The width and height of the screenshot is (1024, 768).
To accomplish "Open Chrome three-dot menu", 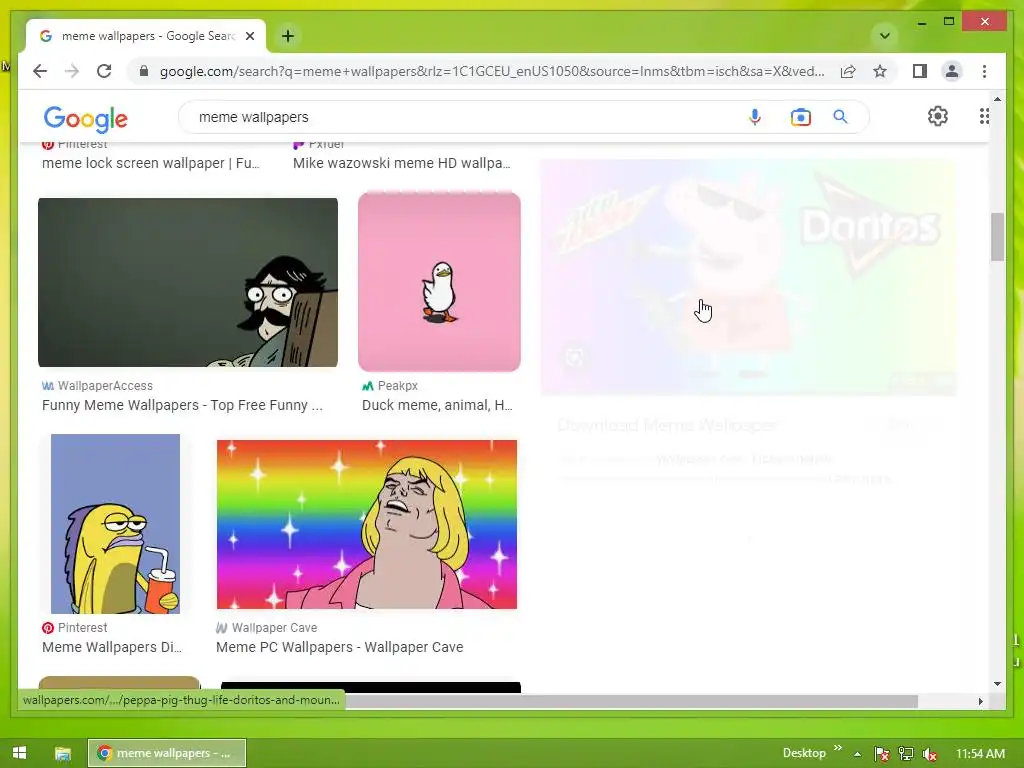I will click(x=984, y=71).
